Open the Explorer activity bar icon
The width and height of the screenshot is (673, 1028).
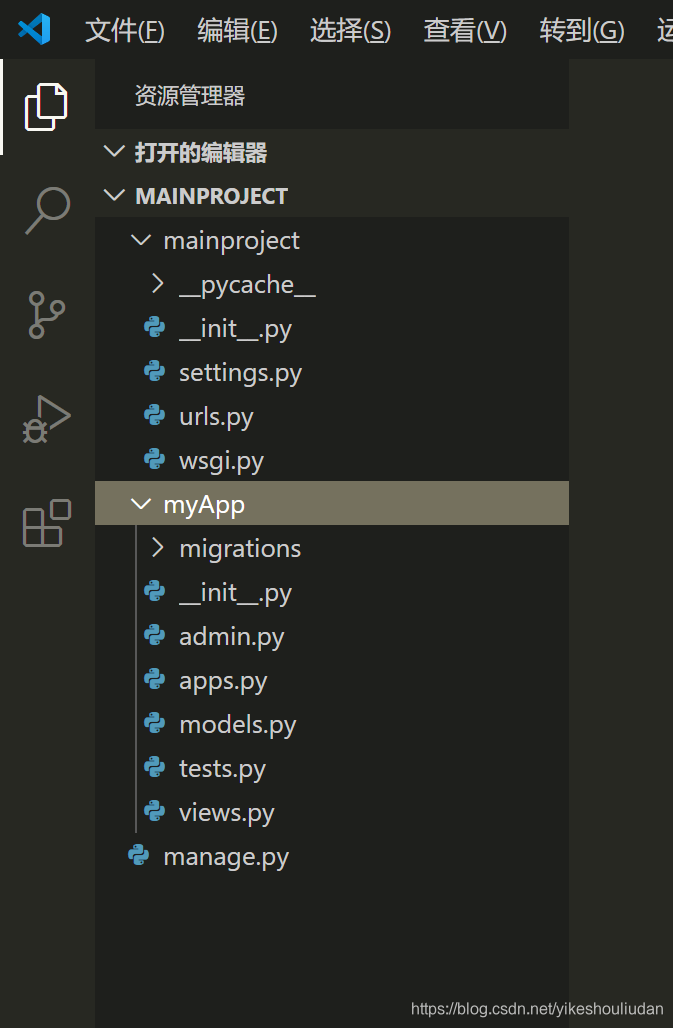pyautogui.click(x=46, y=106)
